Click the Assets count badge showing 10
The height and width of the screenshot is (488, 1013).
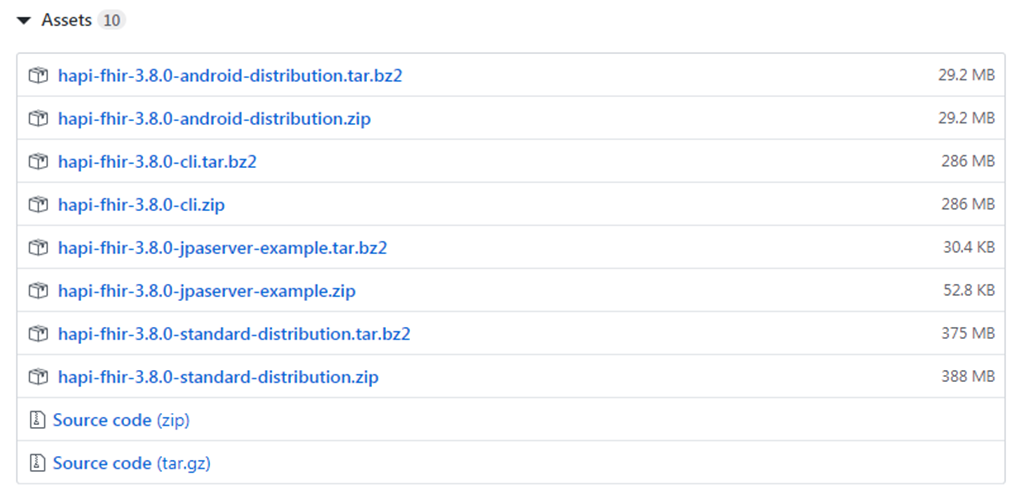(113, 21)
